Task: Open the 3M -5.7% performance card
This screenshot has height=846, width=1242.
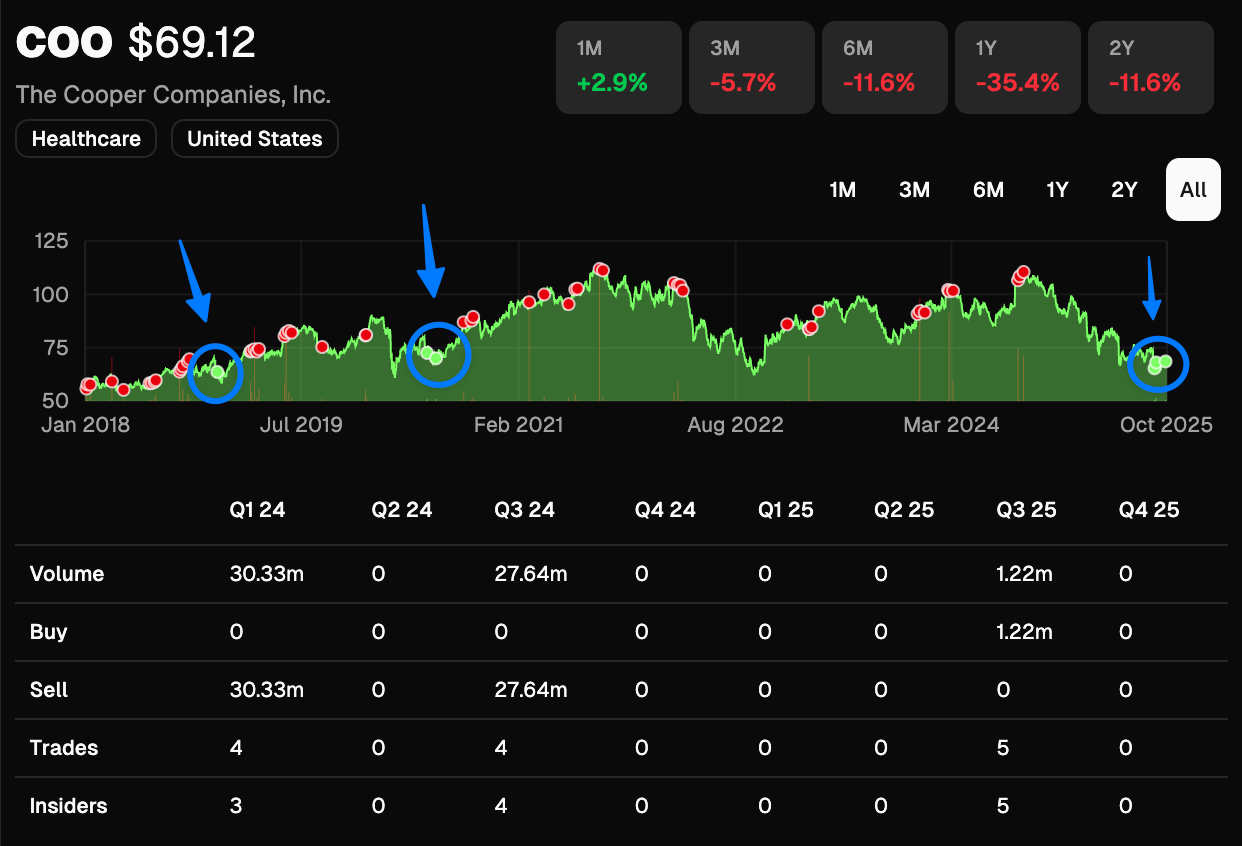Action: click(751, 67)
